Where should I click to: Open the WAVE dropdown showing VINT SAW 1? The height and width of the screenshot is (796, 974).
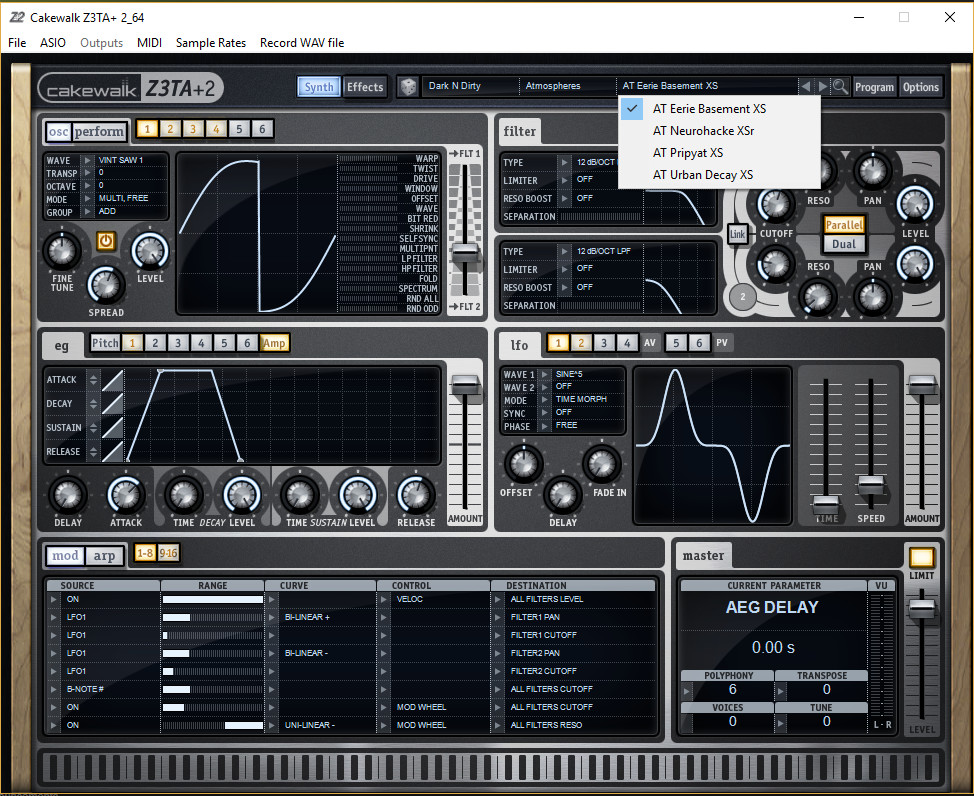click(120, 158)
